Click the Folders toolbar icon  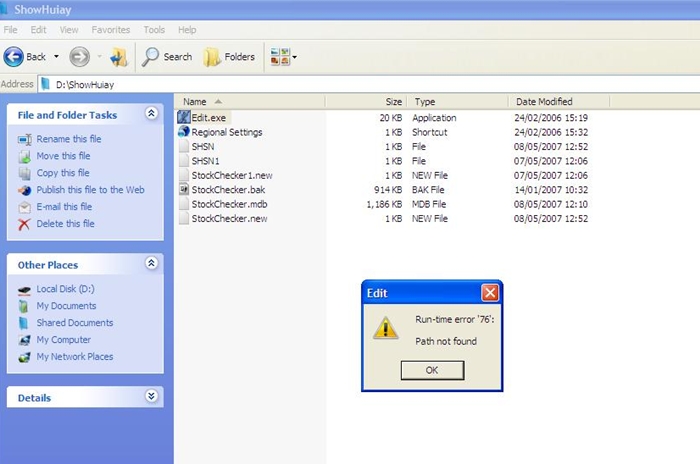[212, 57]
